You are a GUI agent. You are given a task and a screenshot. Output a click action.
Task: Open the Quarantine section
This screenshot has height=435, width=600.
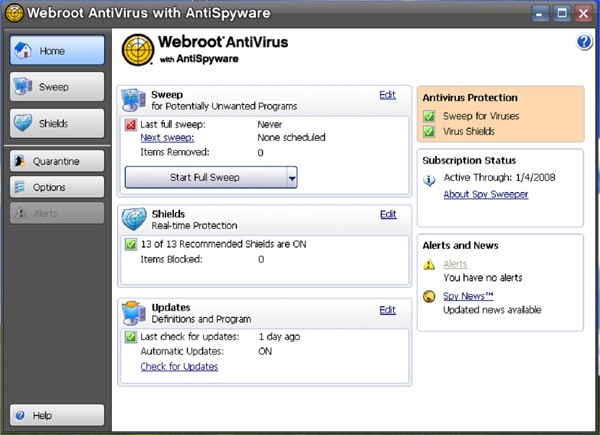(57, 161)
